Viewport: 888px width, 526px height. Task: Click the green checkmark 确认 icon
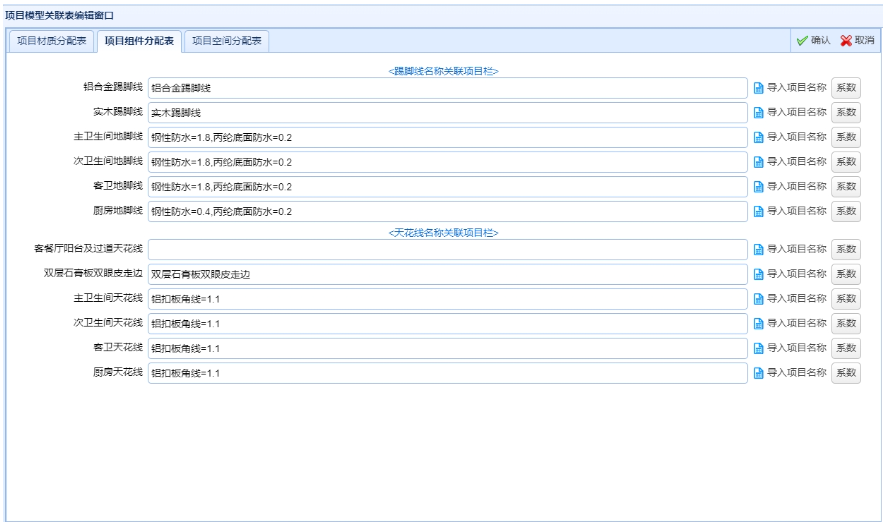(802, 41)
